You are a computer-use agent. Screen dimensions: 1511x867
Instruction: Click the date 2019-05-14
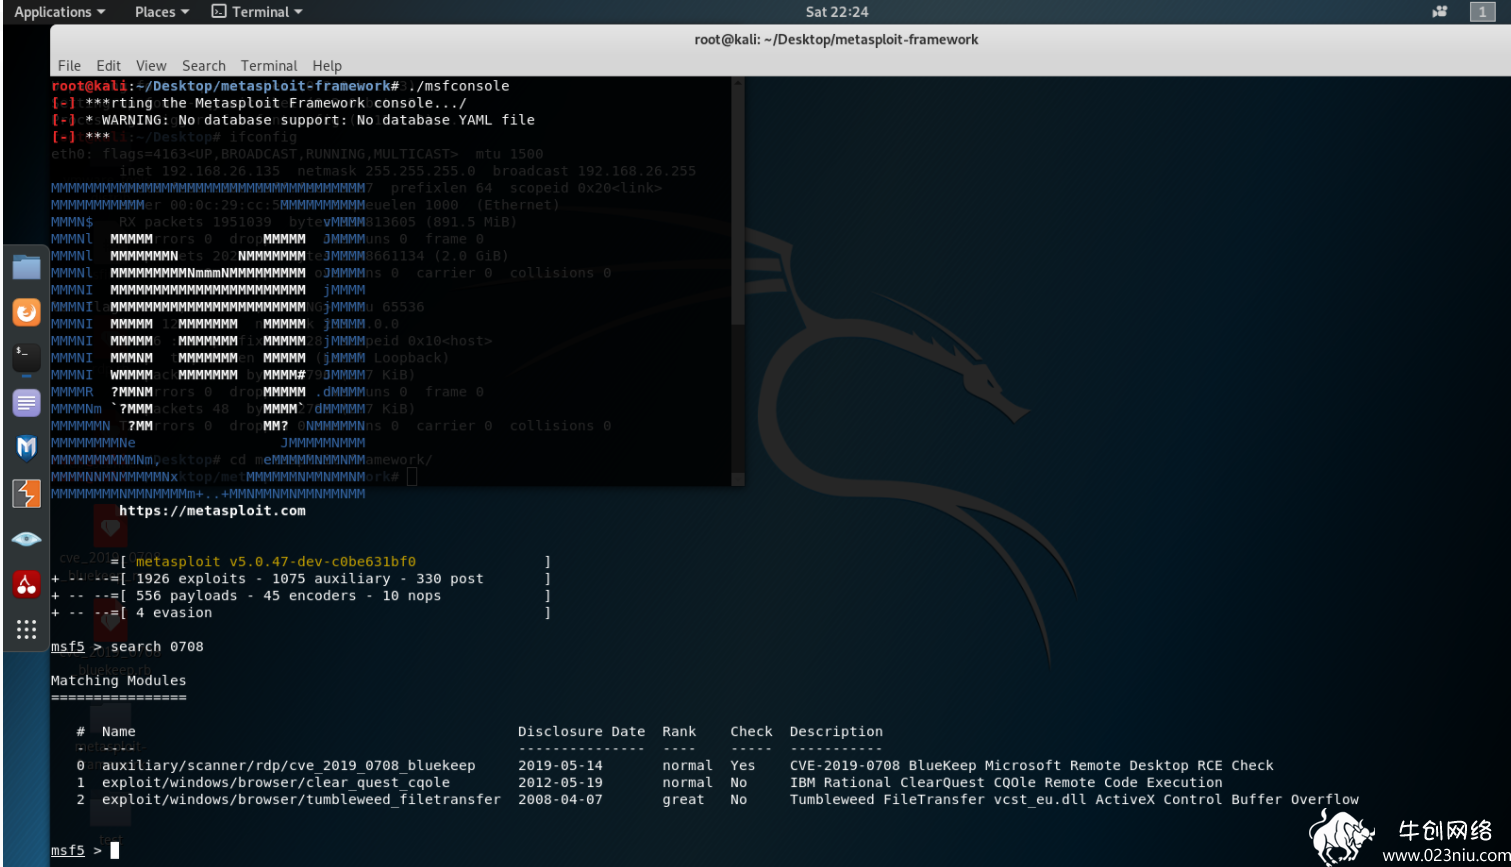click(x=560, y=765)
